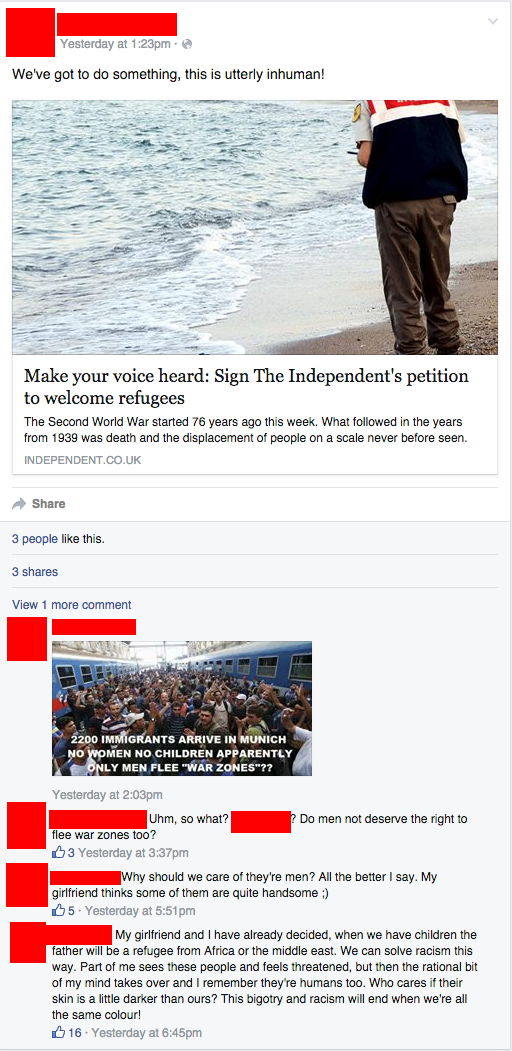512x1051 pixels.
Task: Click the thumbs-up icon with 16 likes
Action: pos(59,1032)
